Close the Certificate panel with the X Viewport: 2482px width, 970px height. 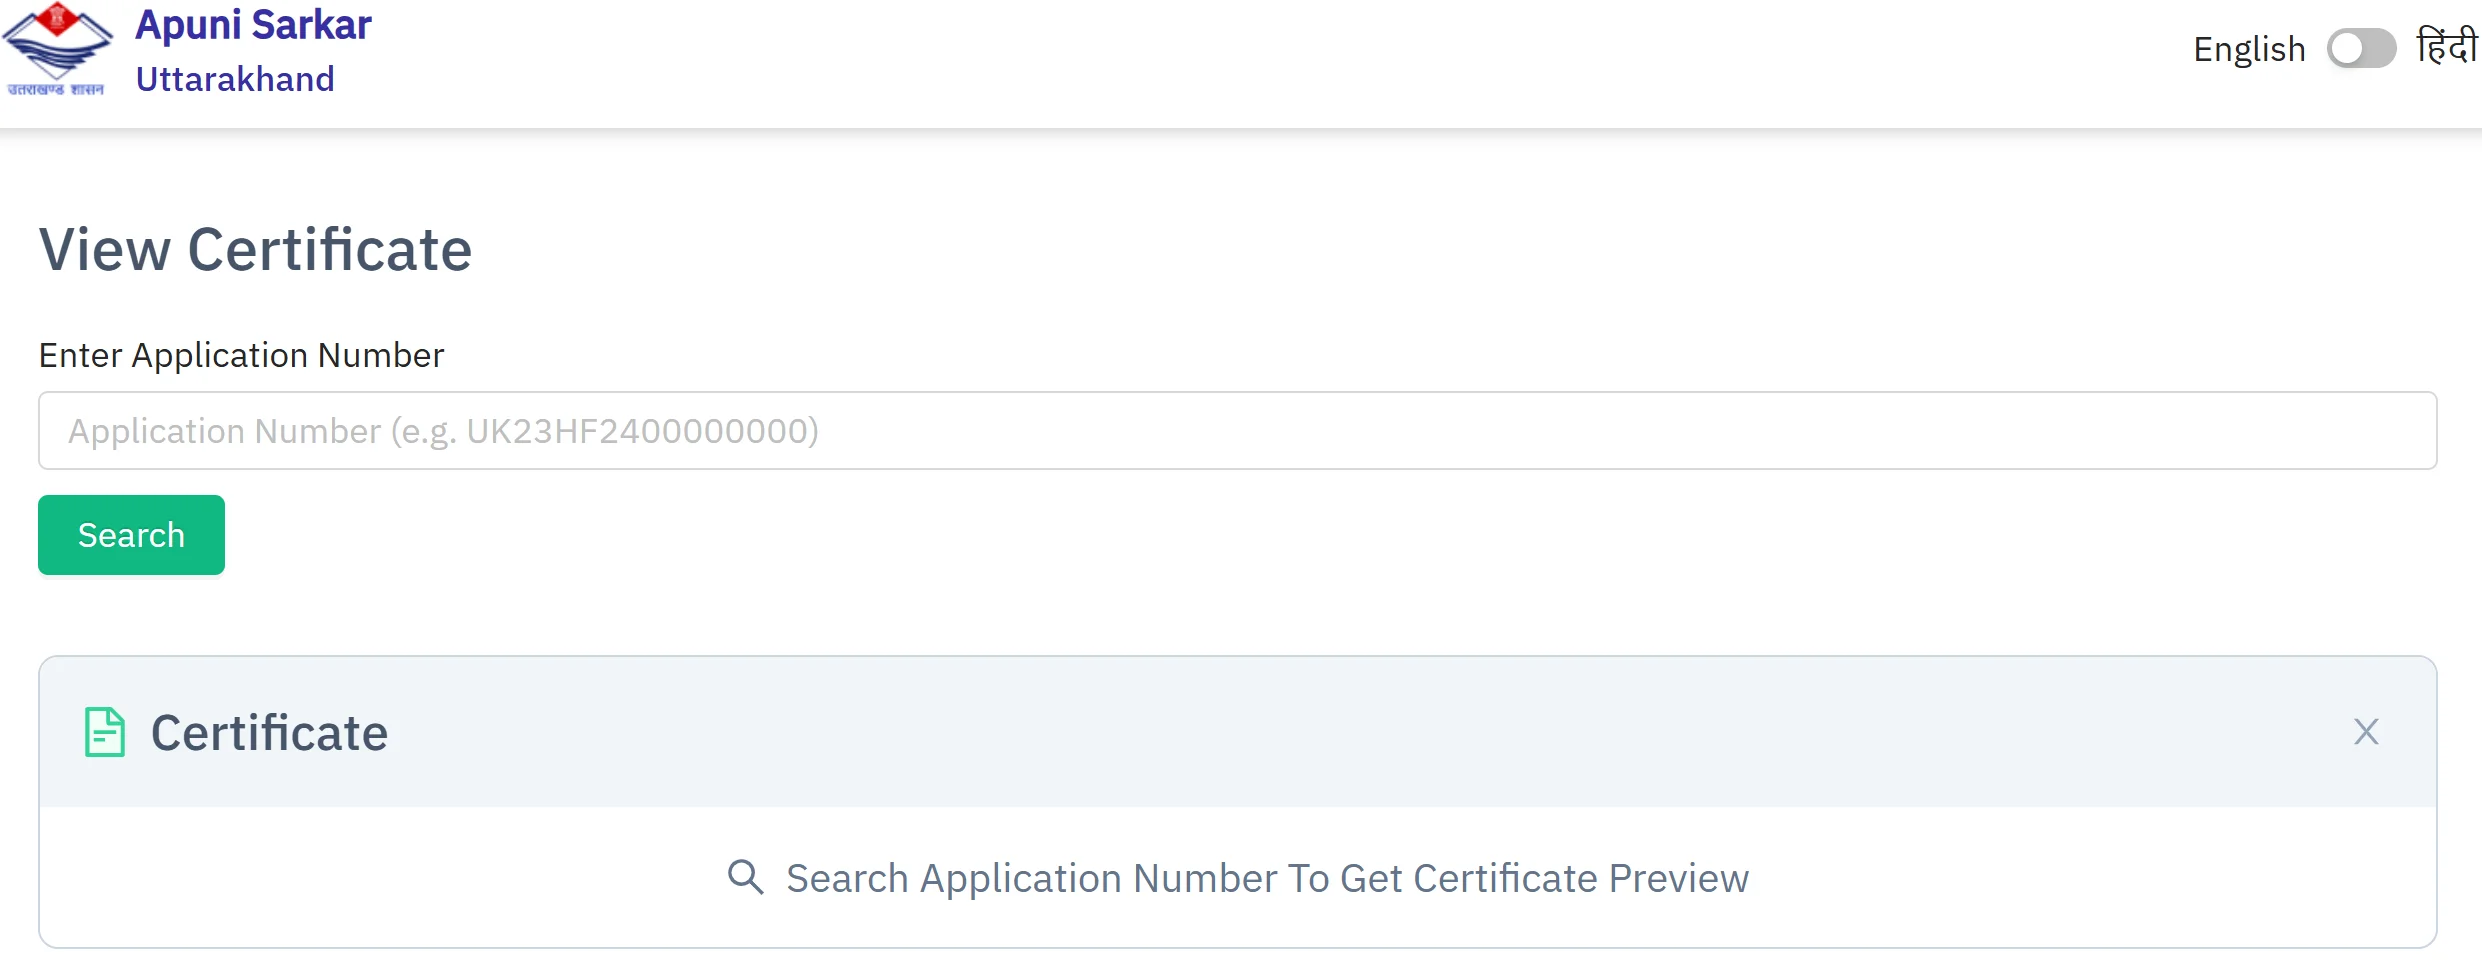[2366, 732]
